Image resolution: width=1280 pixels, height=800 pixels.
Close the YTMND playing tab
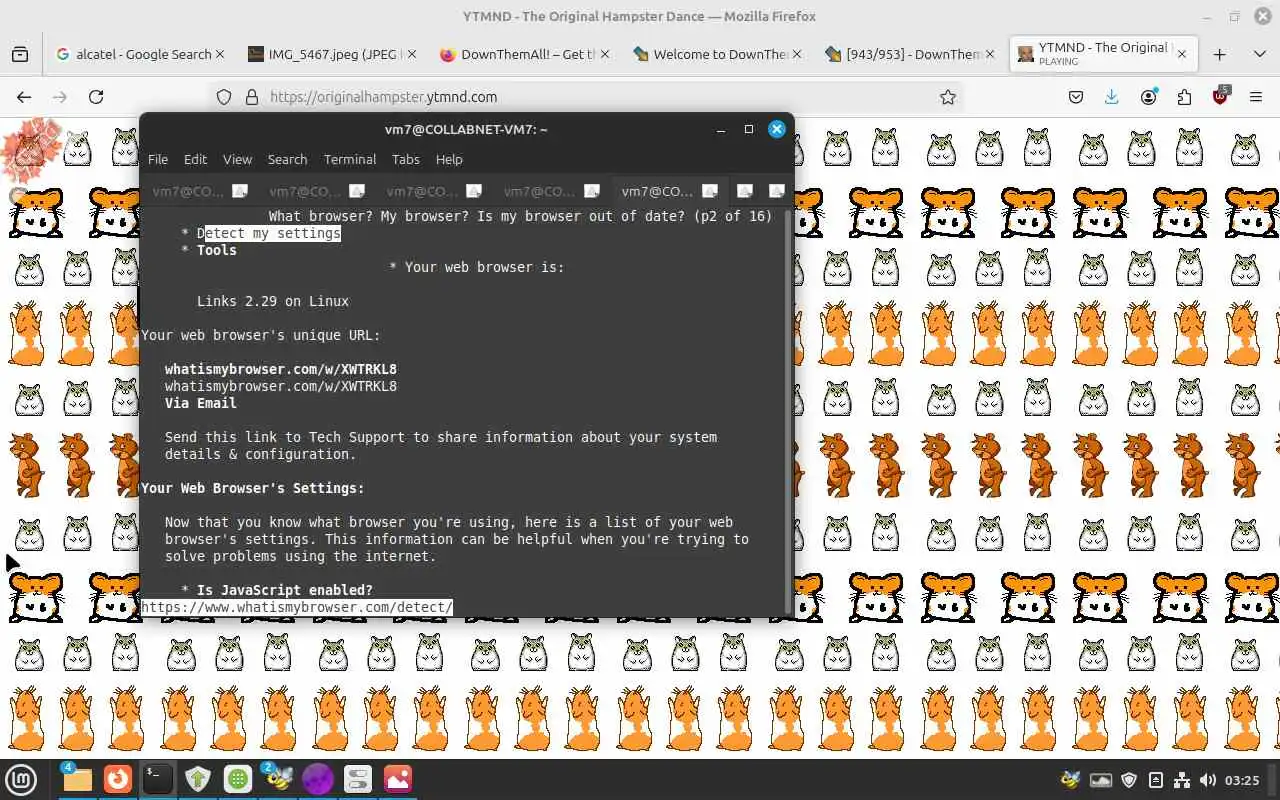coord(1181,54)
